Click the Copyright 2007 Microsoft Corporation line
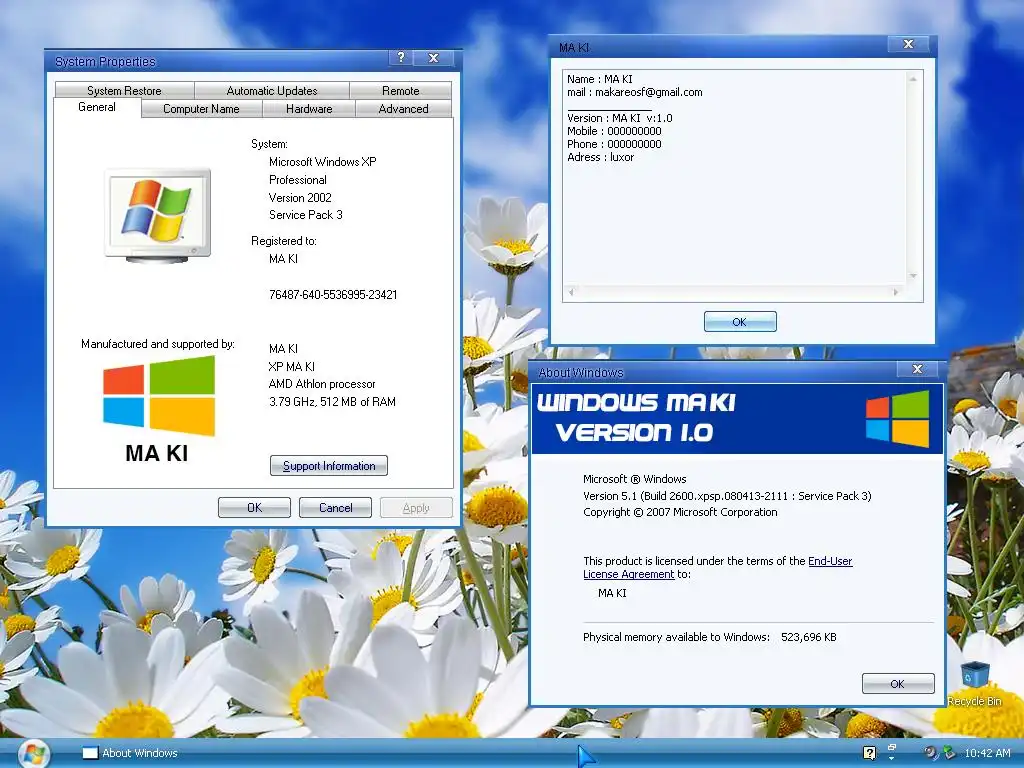The width and height of the screenshot is (1024, 768). click(680, 512)
